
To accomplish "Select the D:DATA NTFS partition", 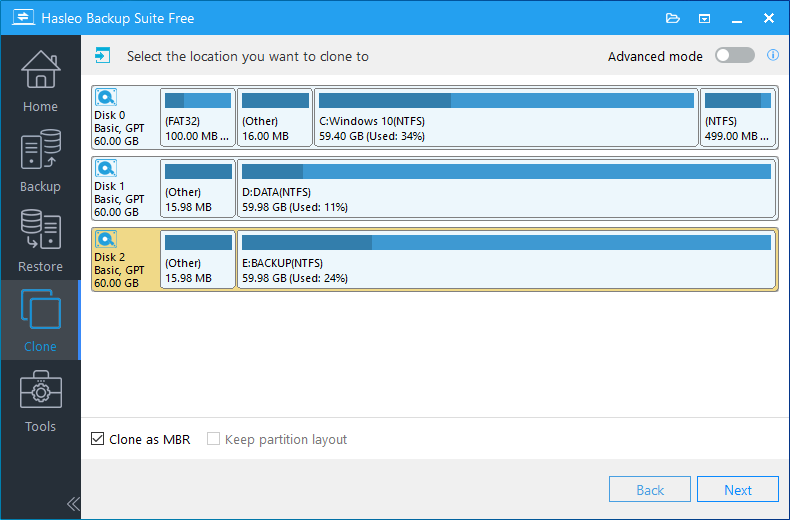I will click(x=506, y=188).
